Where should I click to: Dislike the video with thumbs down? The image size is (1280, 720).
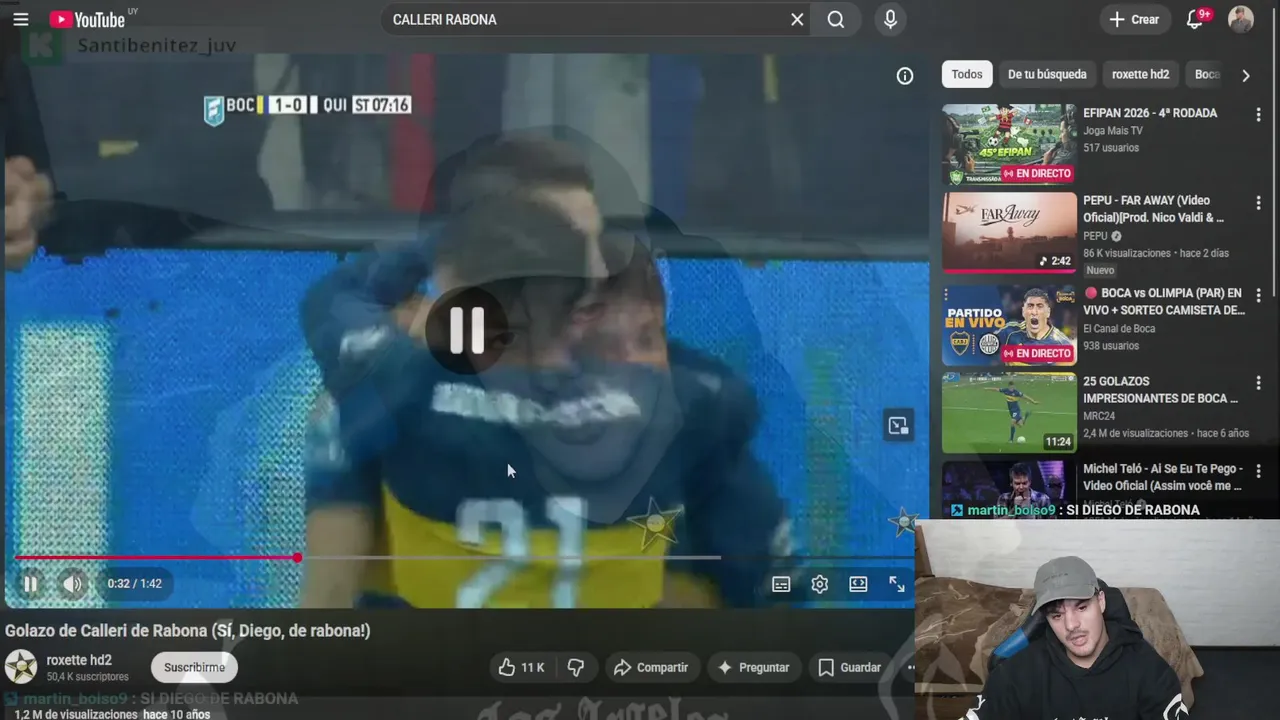[x=576, y=667]
